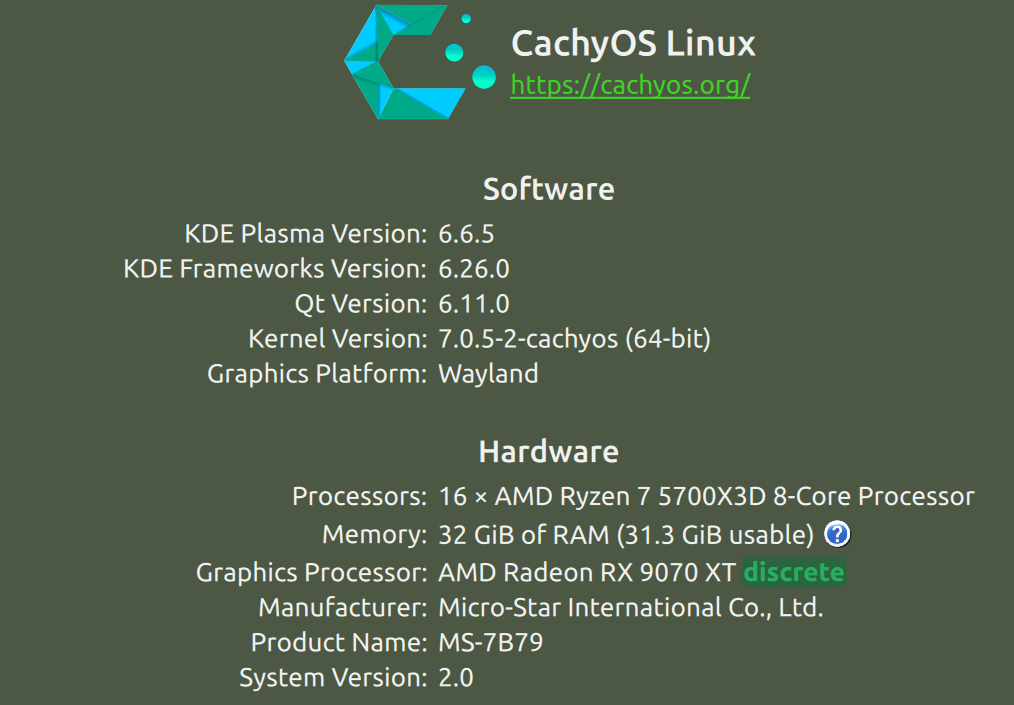Viewport: 1014px width, 705px height.
Task: Click the 32 GiB of RAM text
Action: pos(524,535)
